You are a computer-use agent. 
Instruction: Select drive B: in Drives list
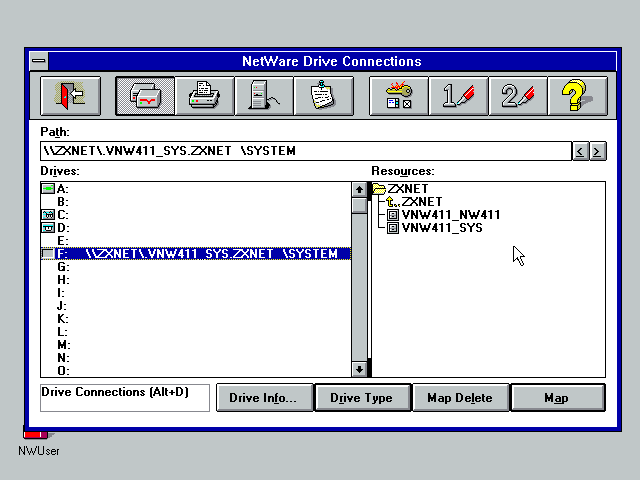(x=196, y=202)
